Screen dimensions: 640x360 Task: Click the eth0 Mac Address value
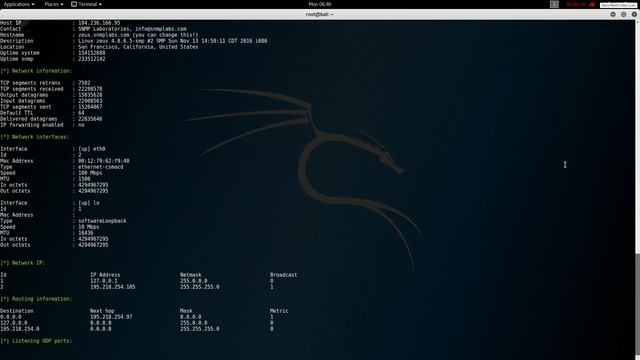pyautogui.click(x=104, y=161)
